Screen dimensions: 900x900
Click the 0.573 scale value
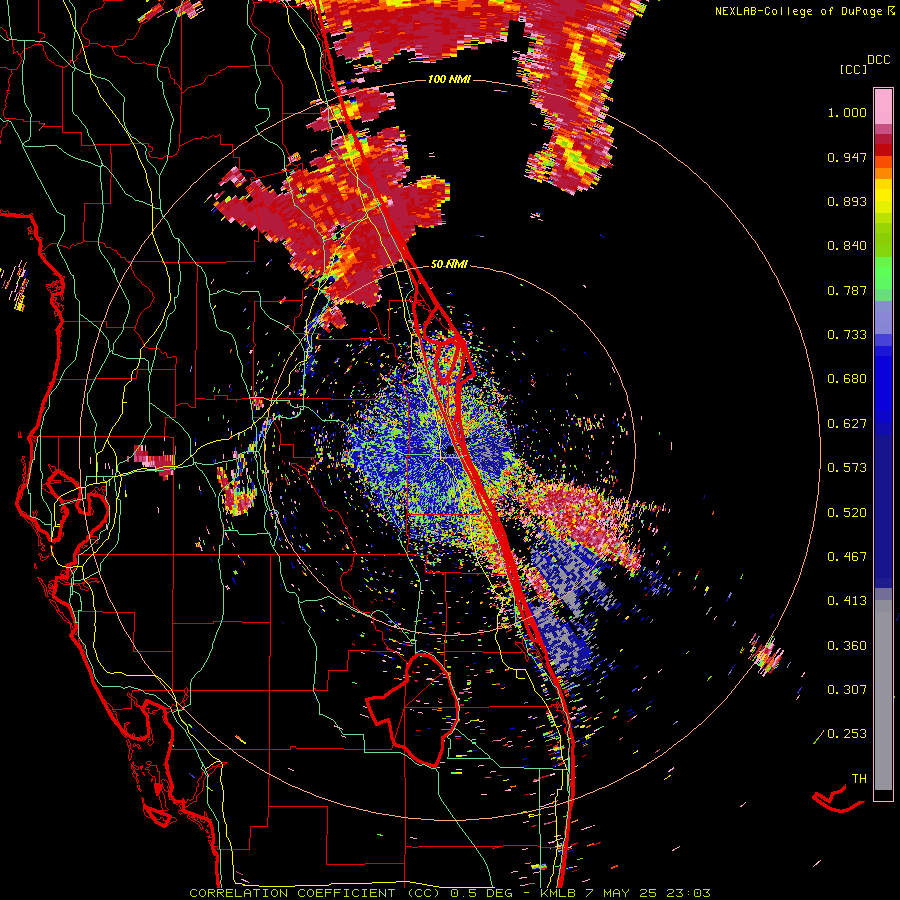(847, 468)
